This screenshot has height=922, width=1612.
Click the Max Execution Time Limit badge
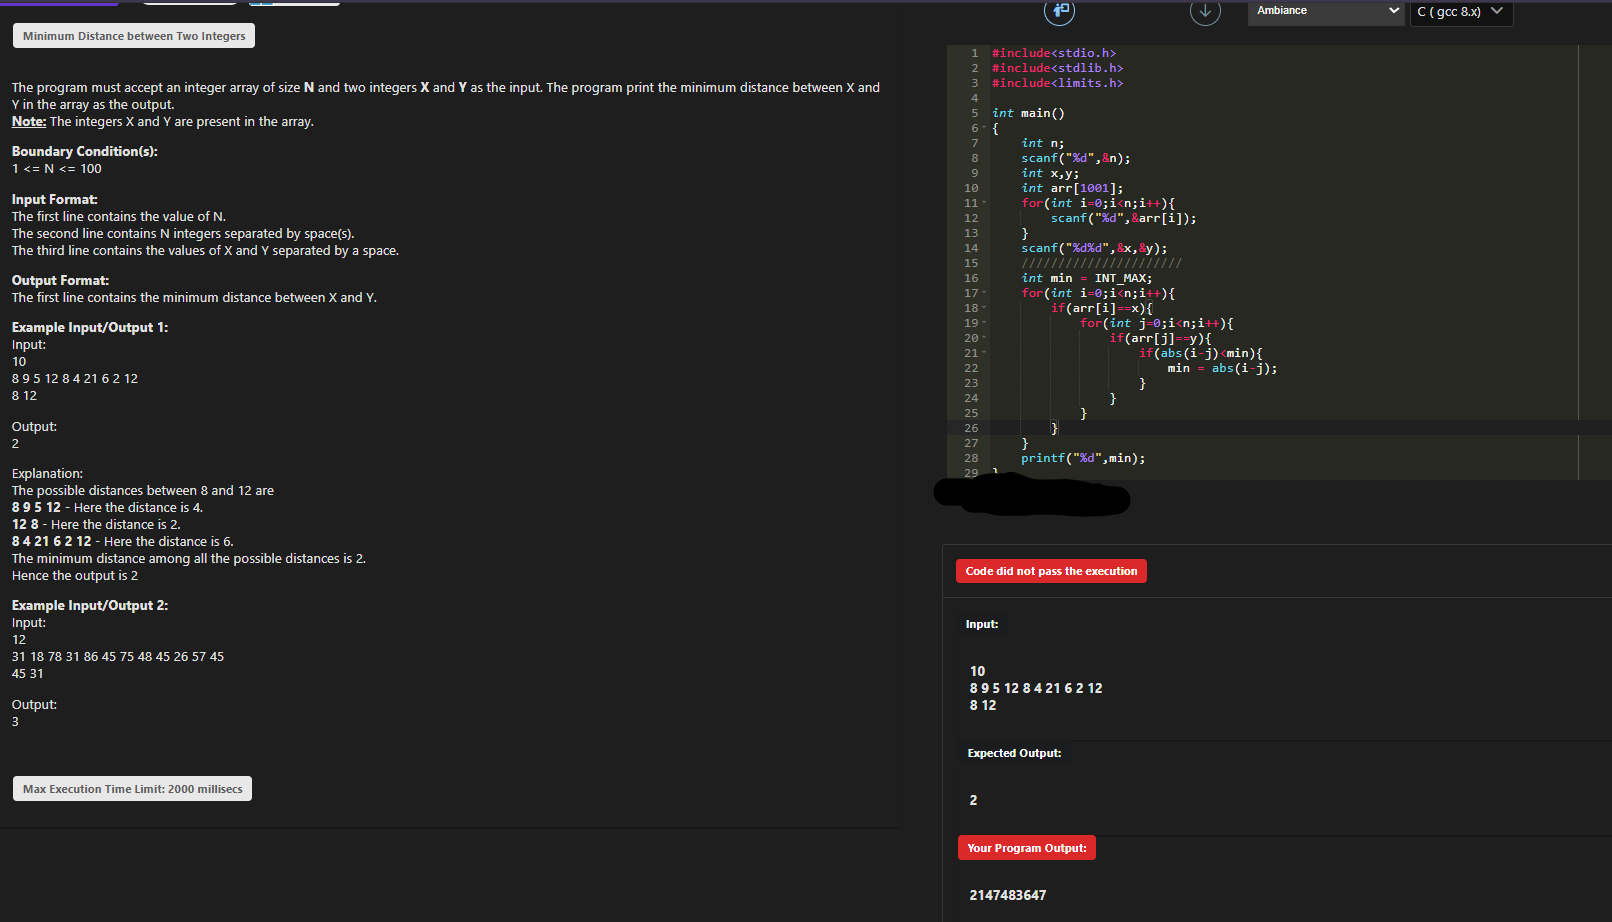132,789
